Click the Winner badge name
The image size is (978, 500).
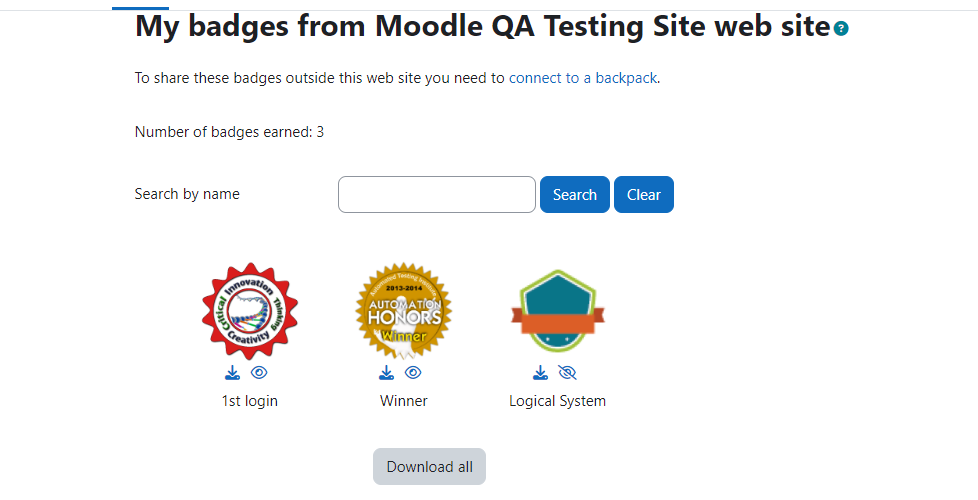[x=404, y=401]
